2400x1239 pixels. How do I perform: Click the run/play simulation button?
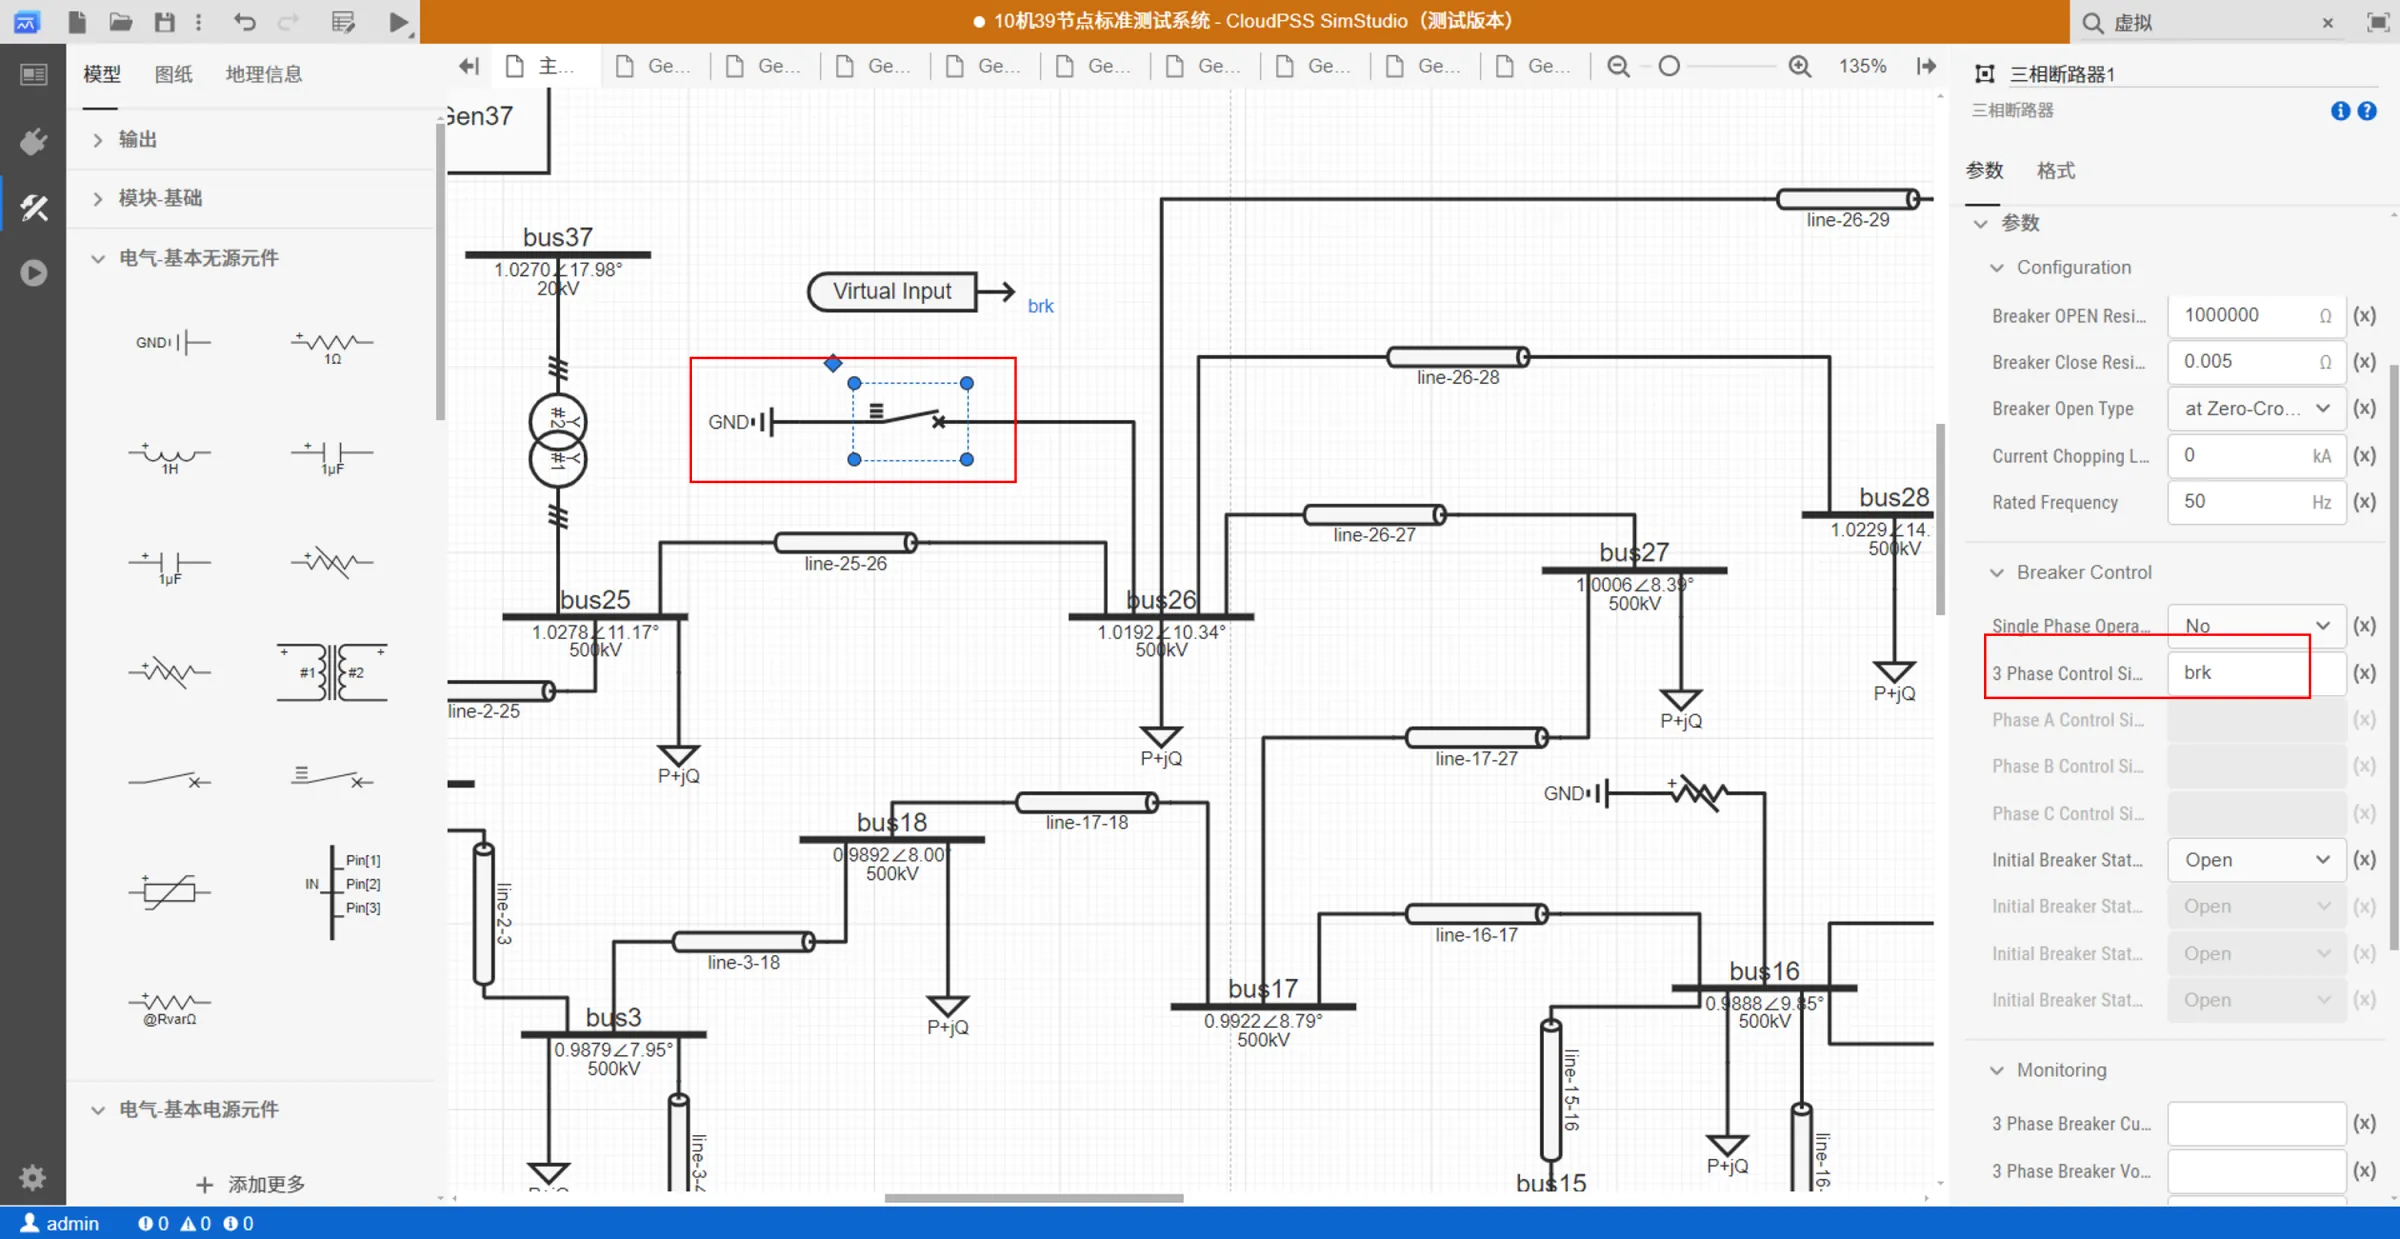point(395,21)
